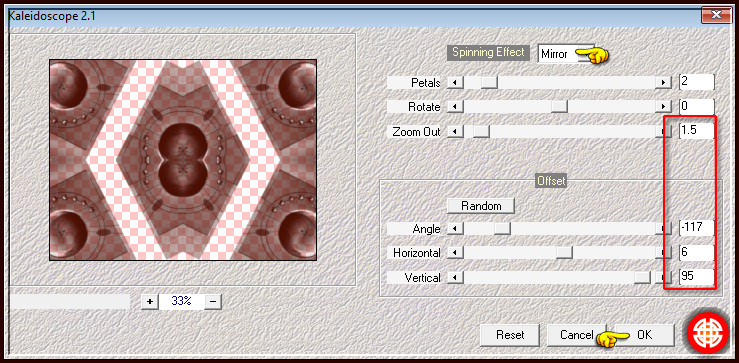The height and width of the screenshot is (363, 739).
Task: Click the left arrow of Angle slider
Action: (x=455, y=229)
